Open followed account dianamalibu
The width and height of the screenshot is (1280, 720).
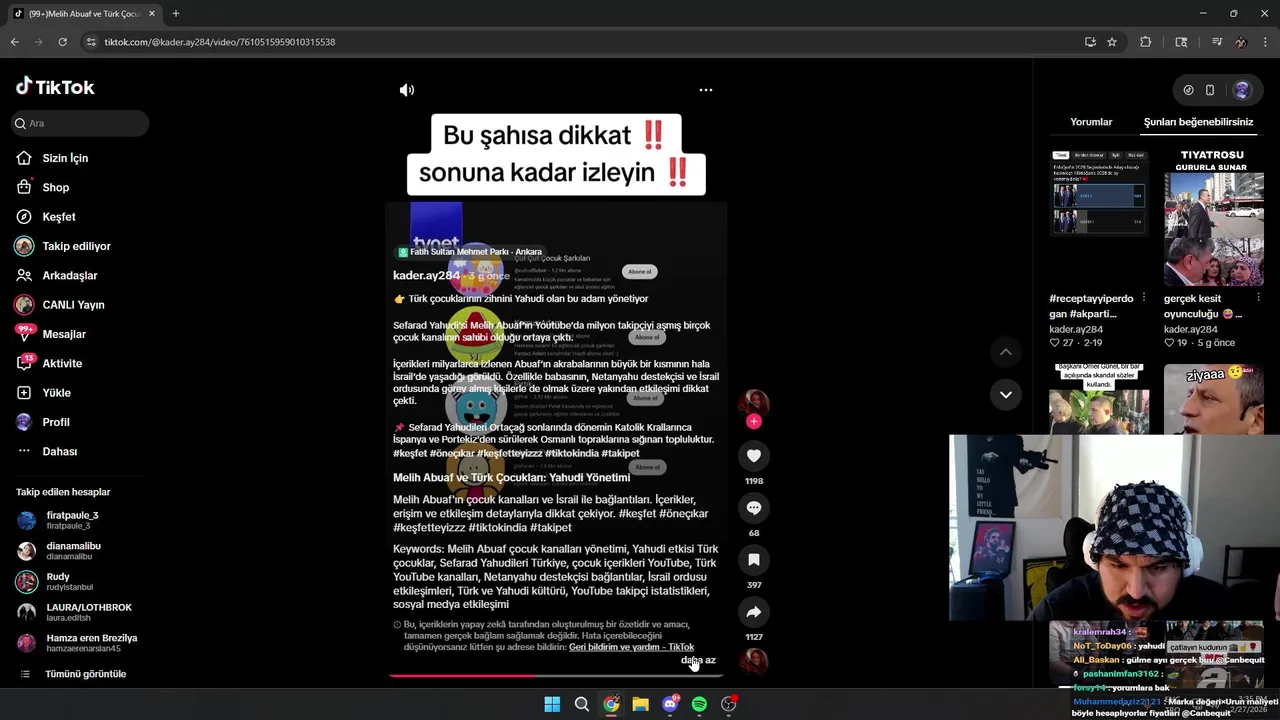point(73,551)
